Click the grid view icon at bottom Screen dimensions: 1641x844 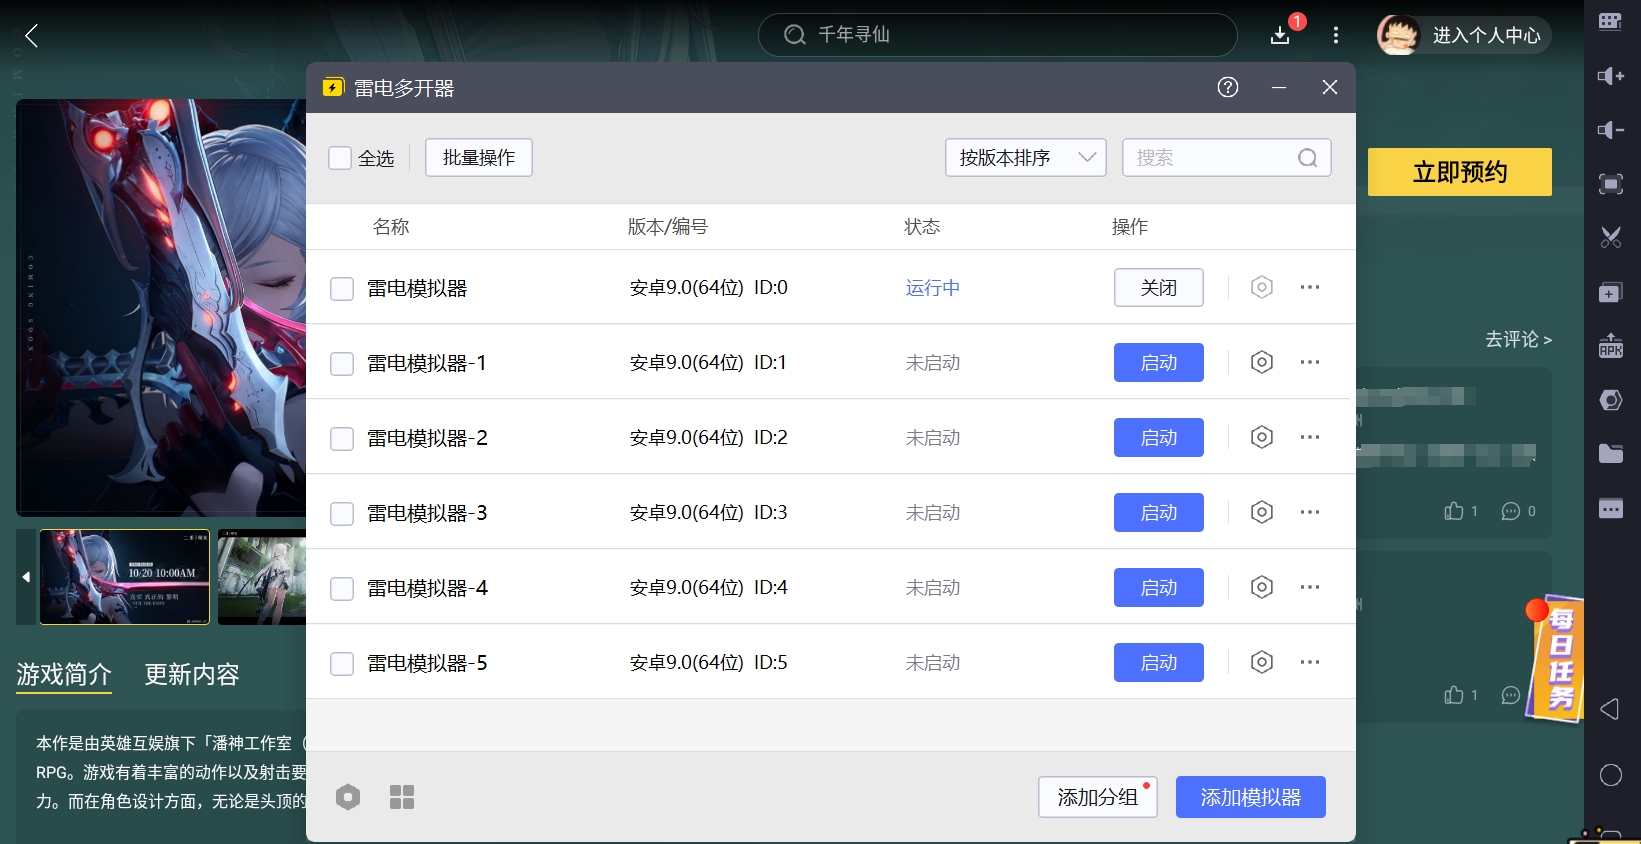(x=402, y=797)
